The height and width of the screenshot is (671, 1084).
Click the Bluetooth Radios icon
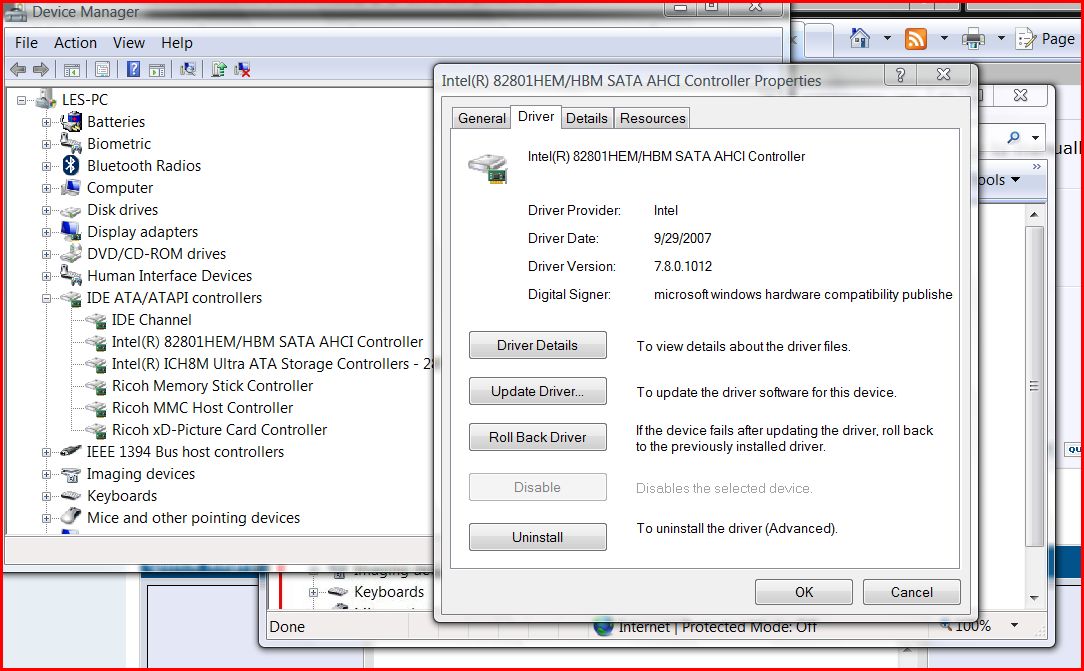click(71, 166)
